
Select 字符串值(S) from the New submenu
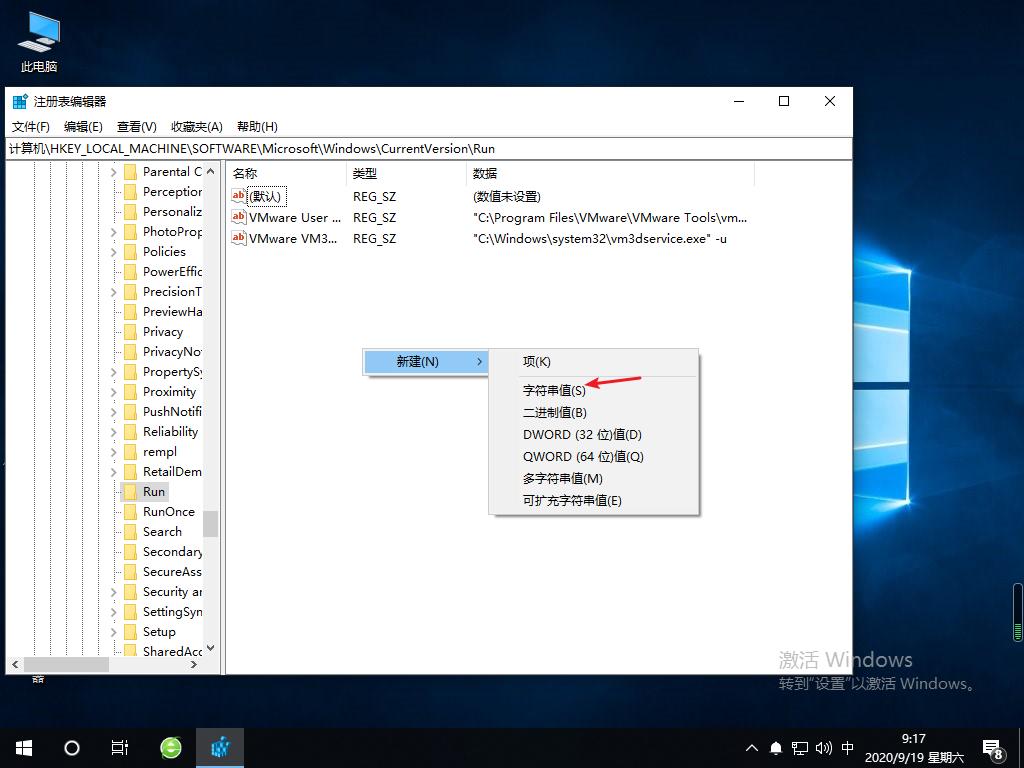[554, 390]
